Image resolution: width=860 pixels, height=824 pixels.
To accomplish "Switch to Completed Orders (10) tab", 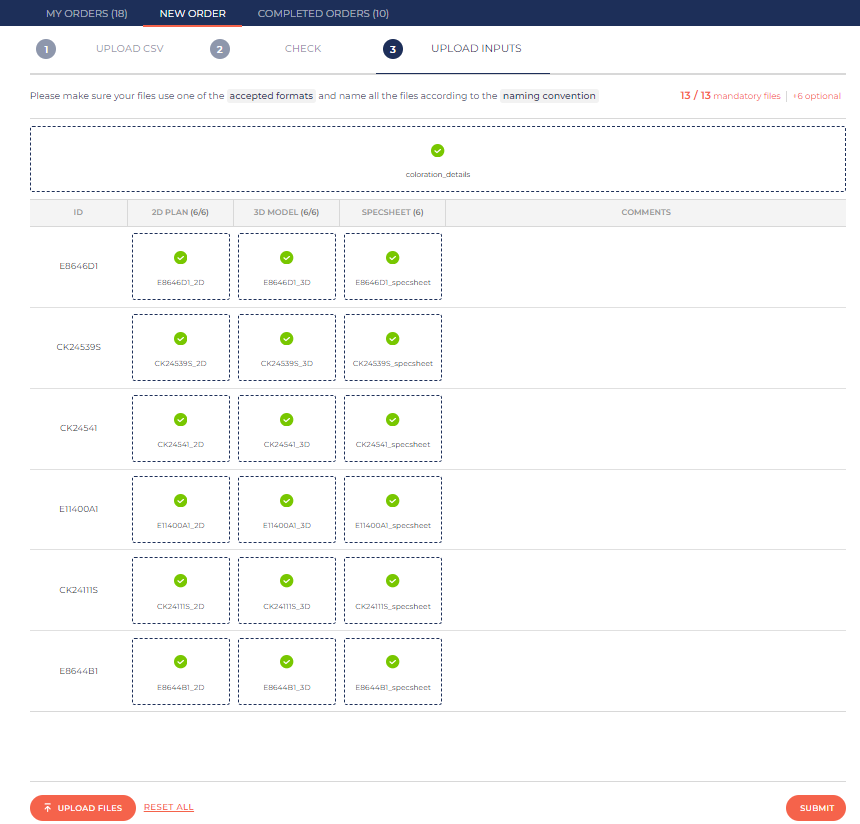I will tap(323, 14).
